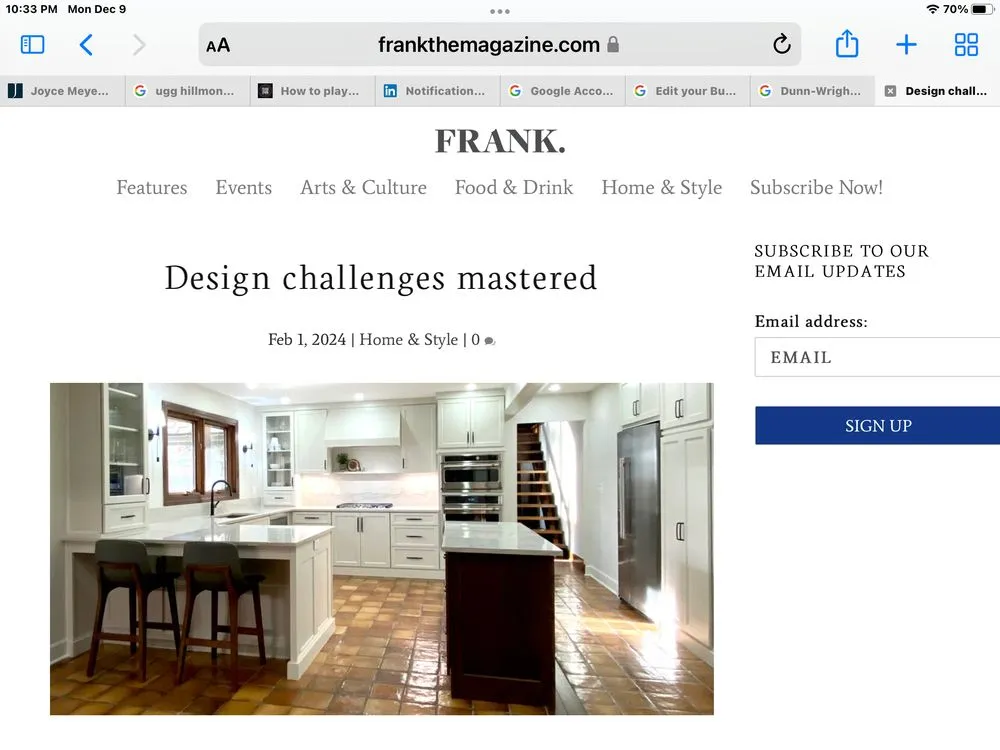Image resolution: width=1000 pixels, height=750 pixels.
Task: Open the Share sheet icon
Action: click(x=847, y=43)
